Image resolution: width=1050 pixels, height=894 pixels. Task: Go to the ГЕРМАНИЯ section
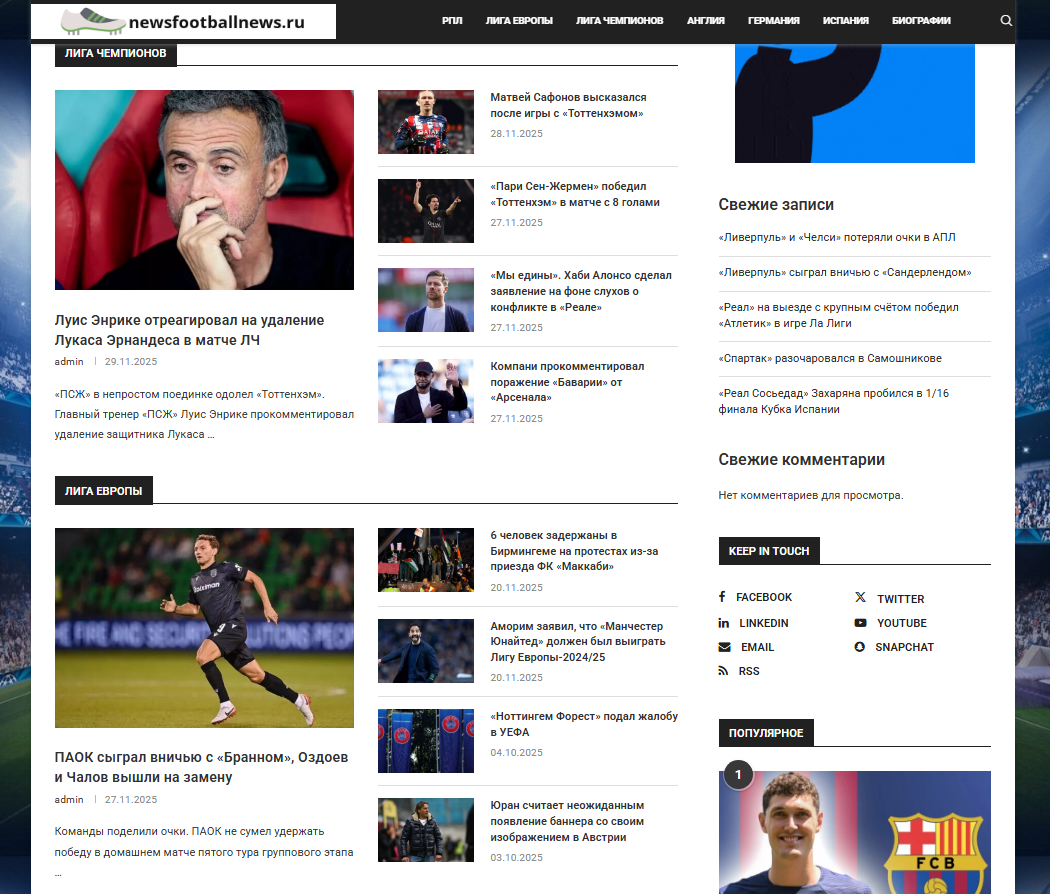click(x=773, y=21)
